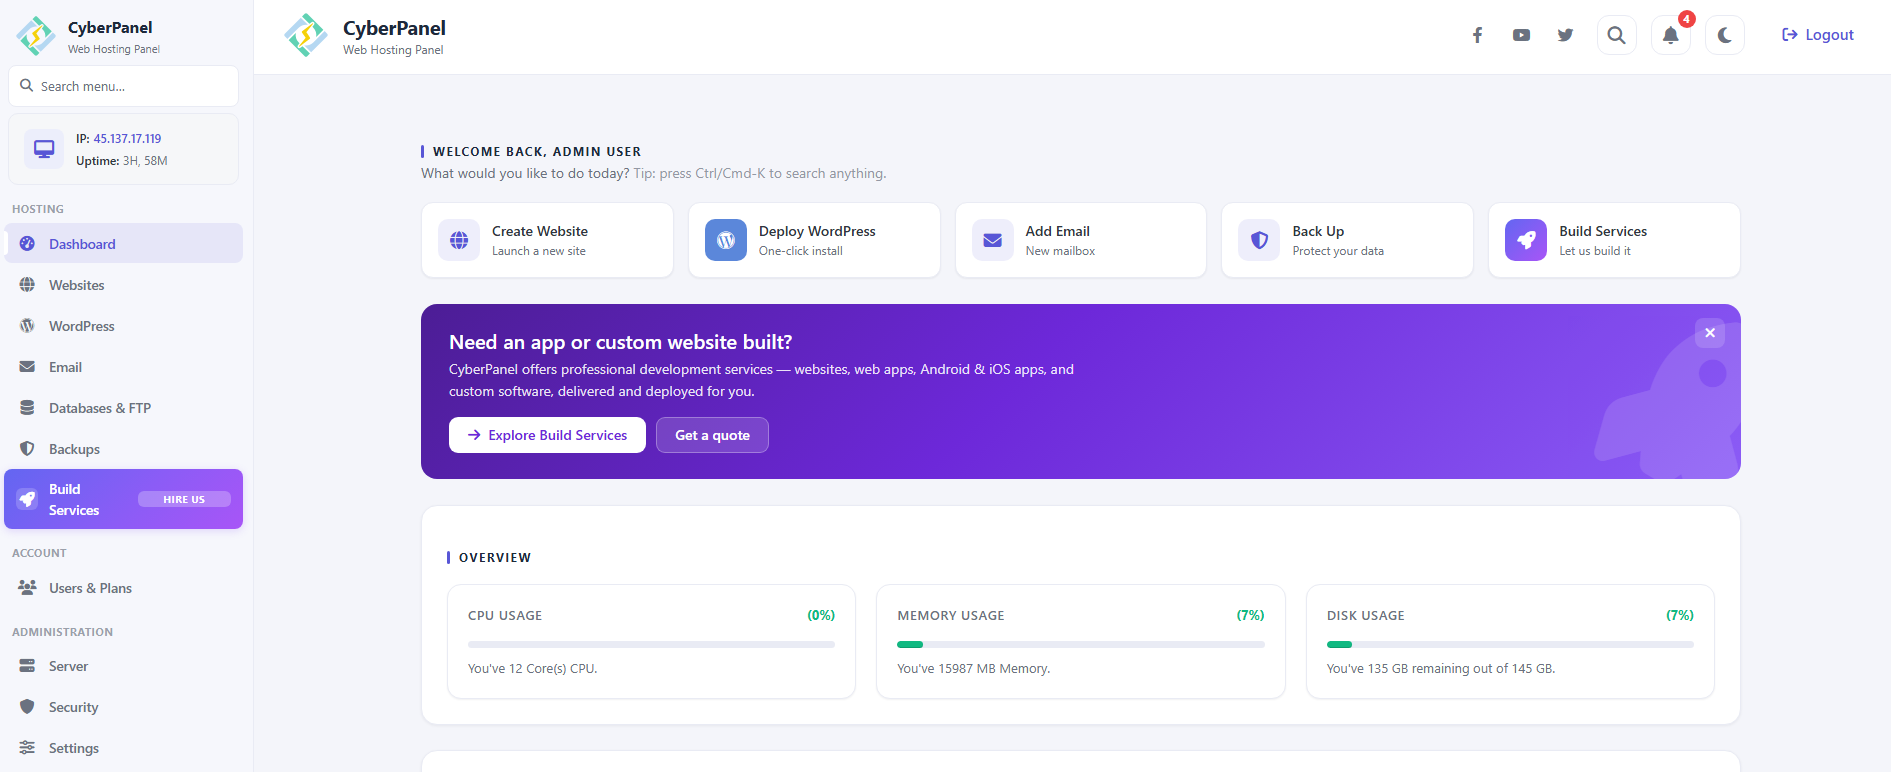
Task: Click the CyberPanel logo in the sidebar
Action: [x=36, y=36]
